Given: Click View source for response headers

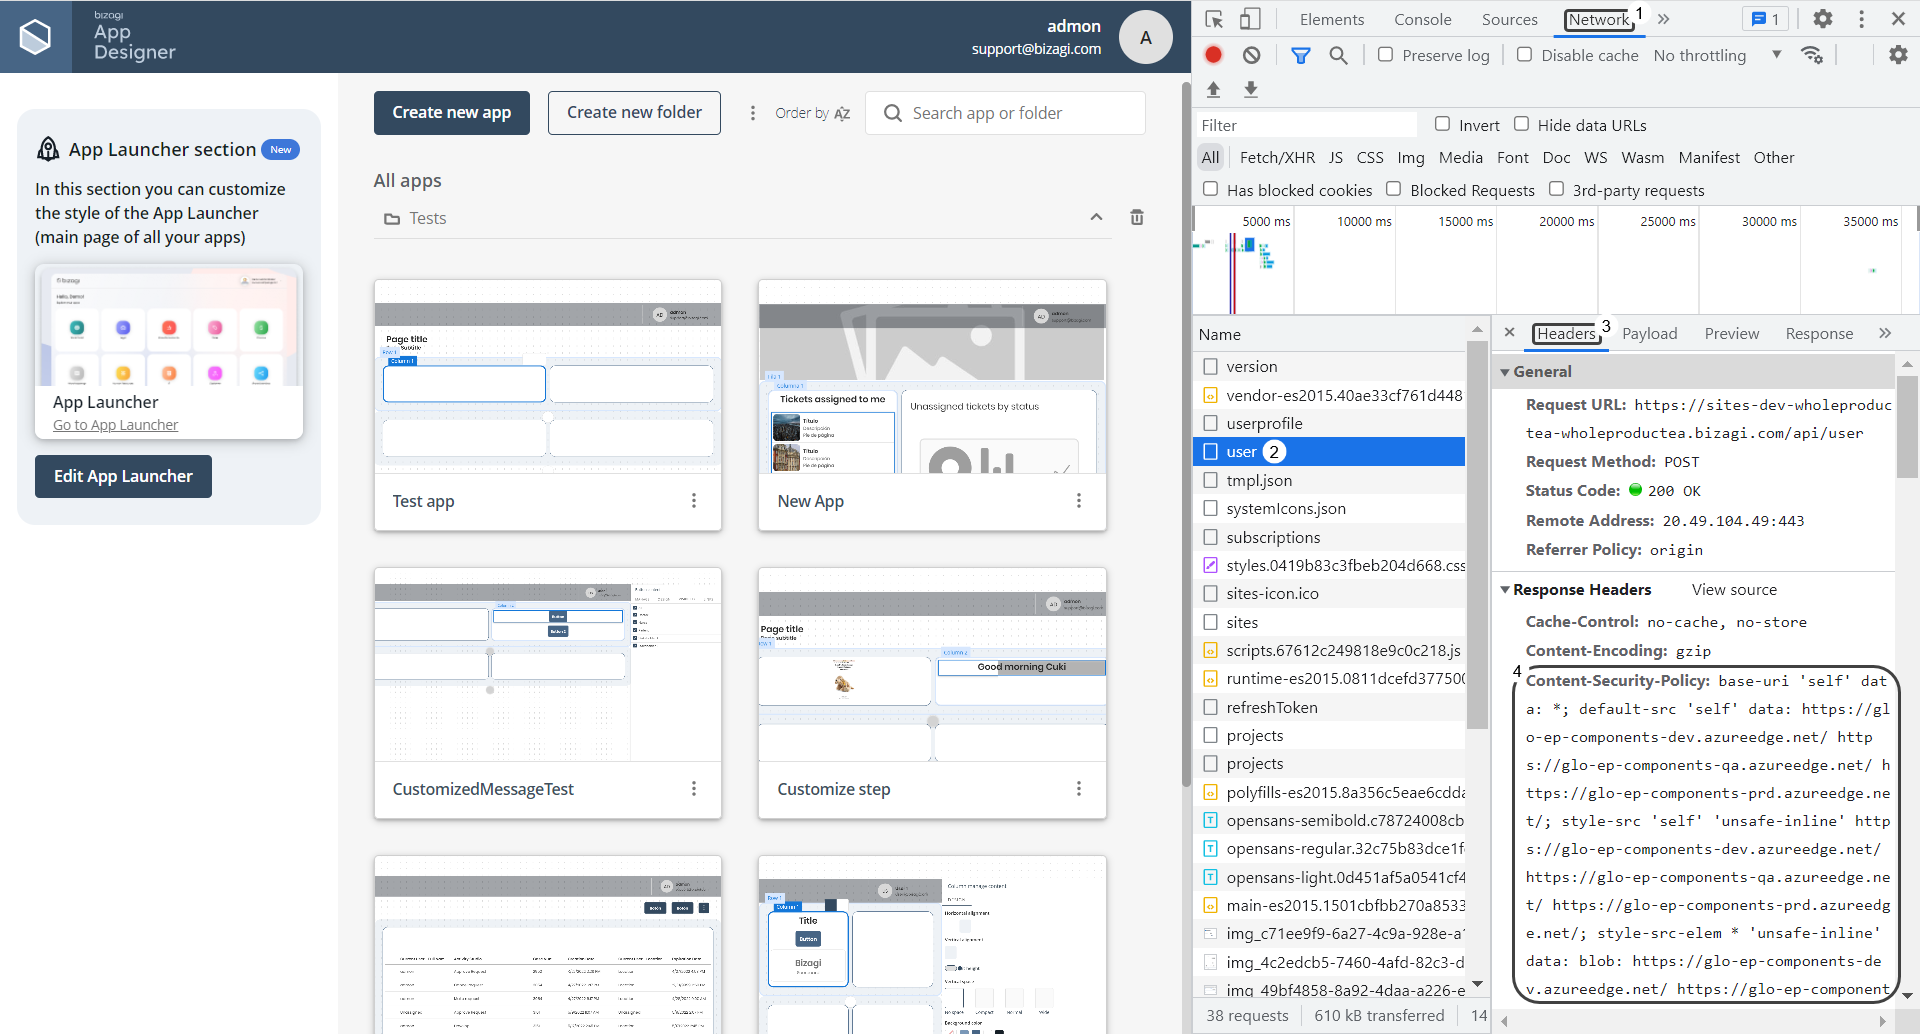Looking at the screenshot, I should (1734, 590).
